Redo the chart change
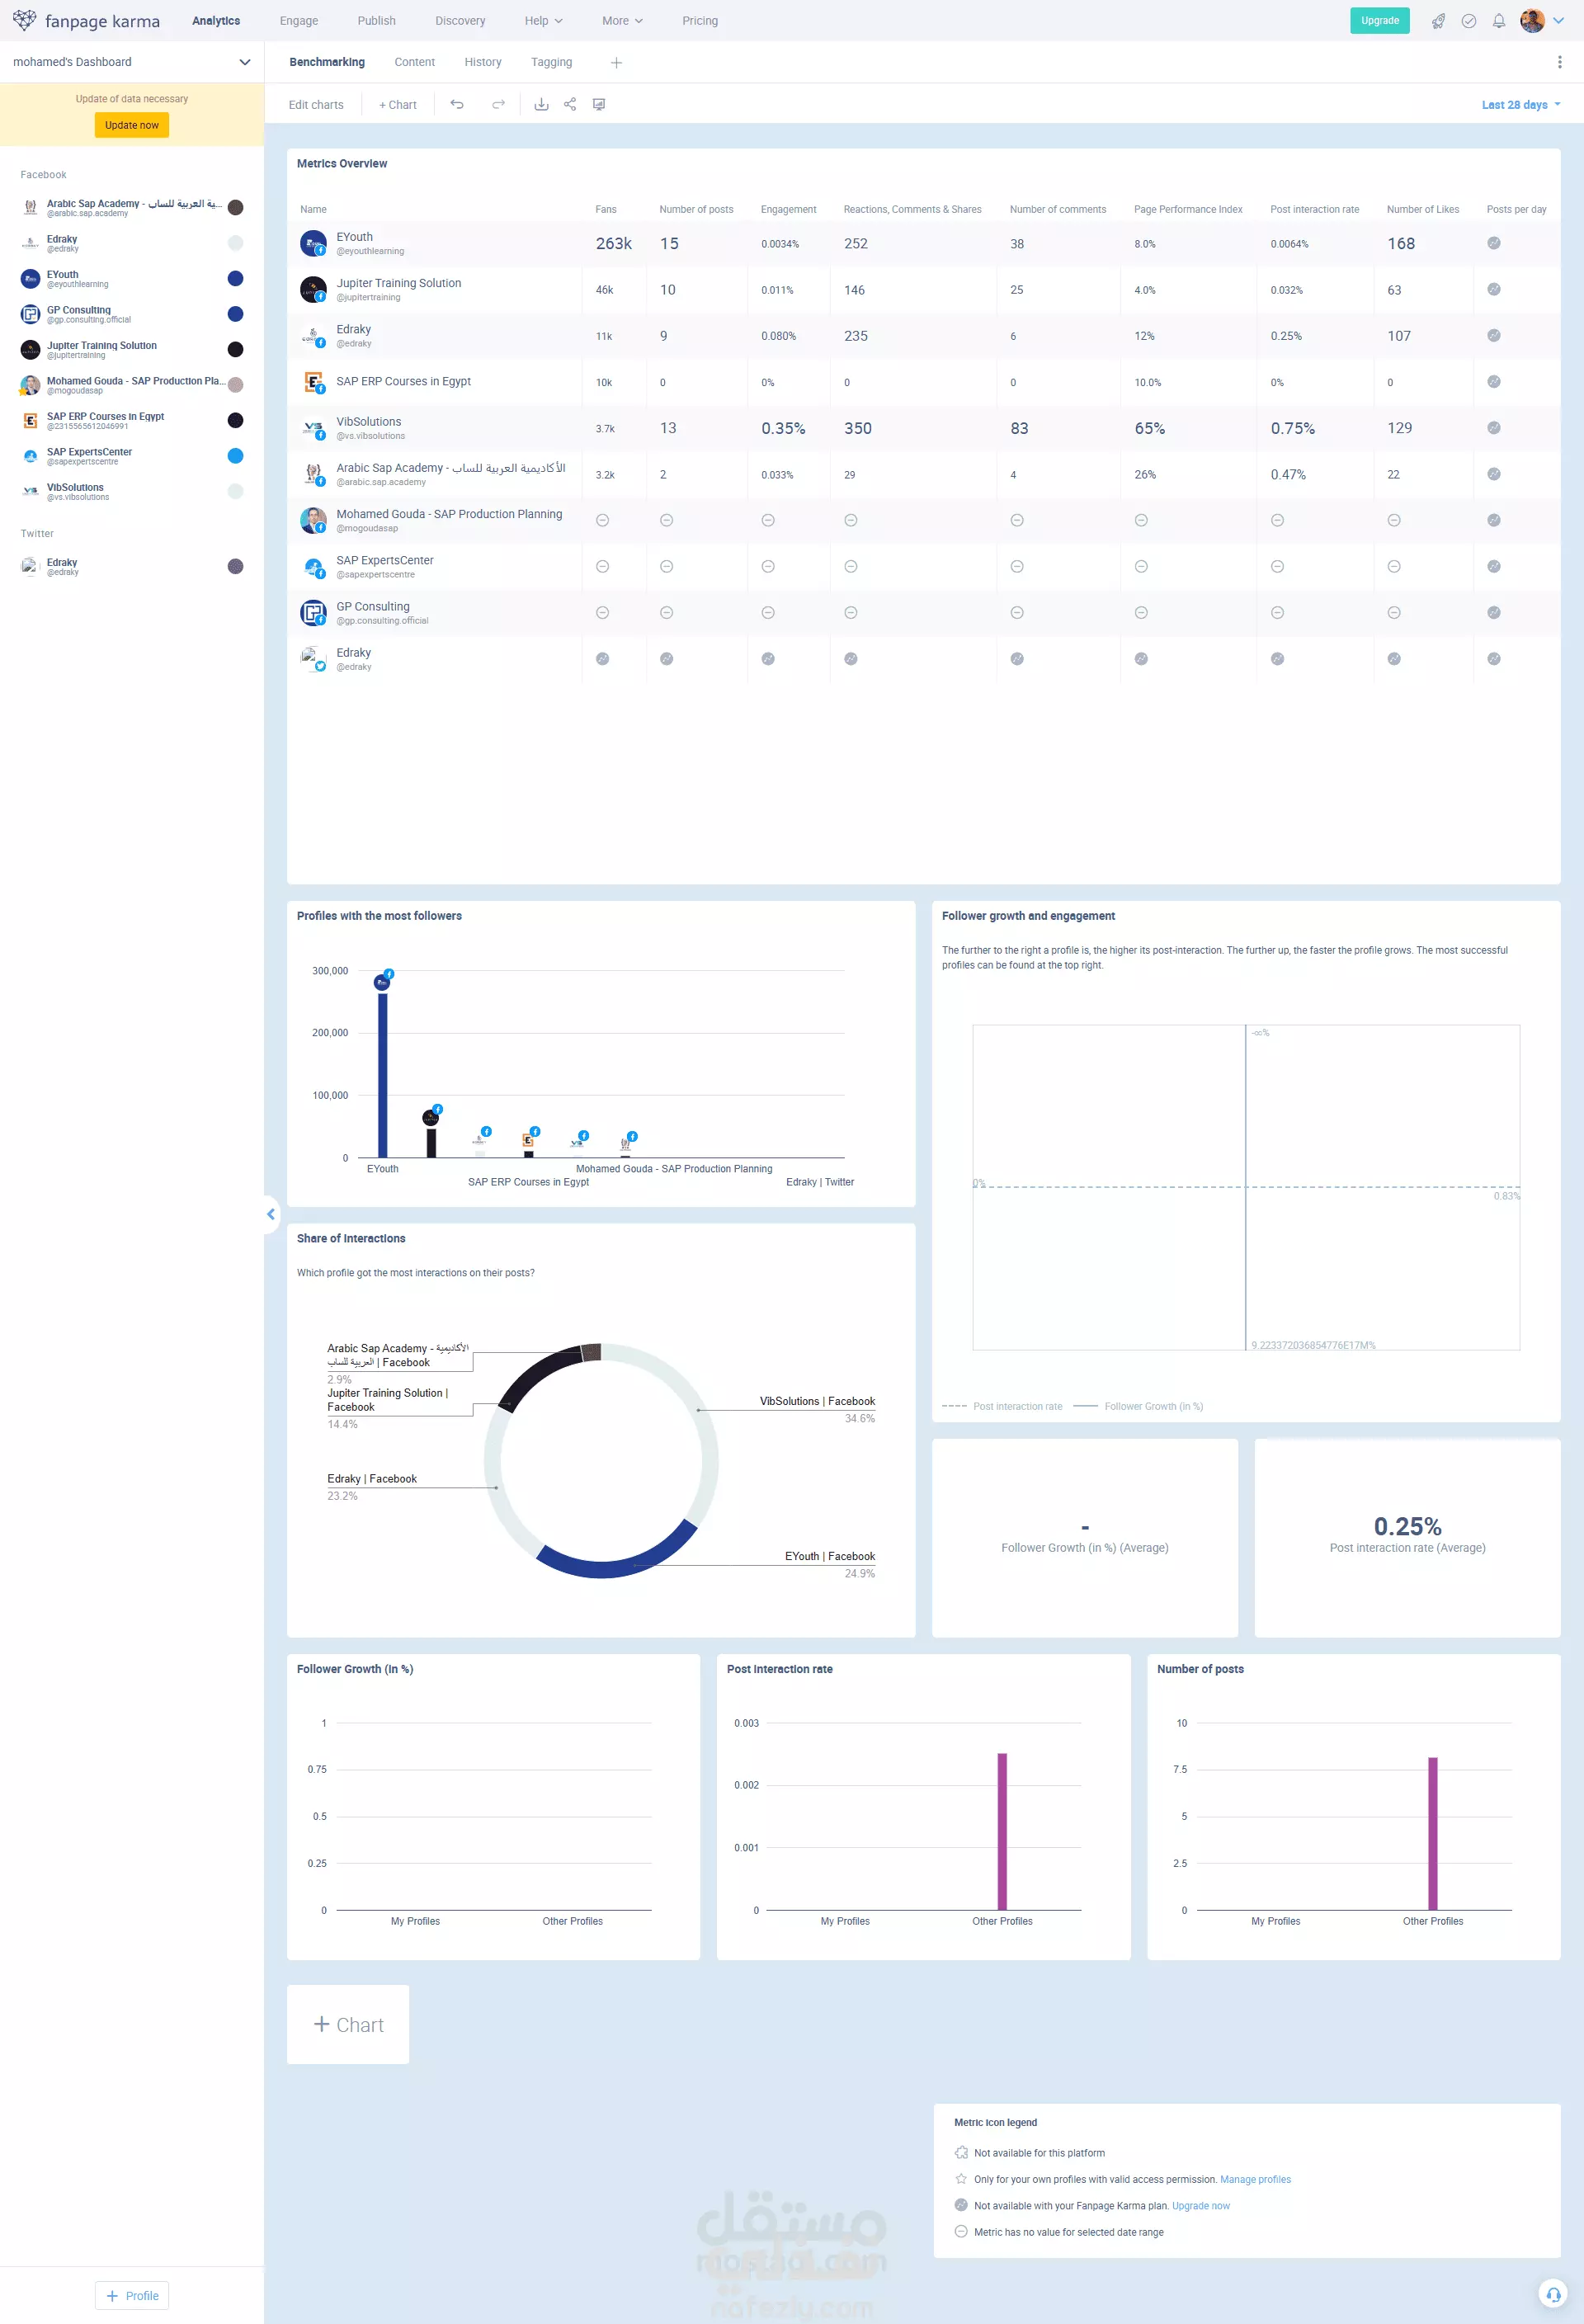This screenshot has width=1584, height=2324. pyautogui.click(x=498, y=104)
